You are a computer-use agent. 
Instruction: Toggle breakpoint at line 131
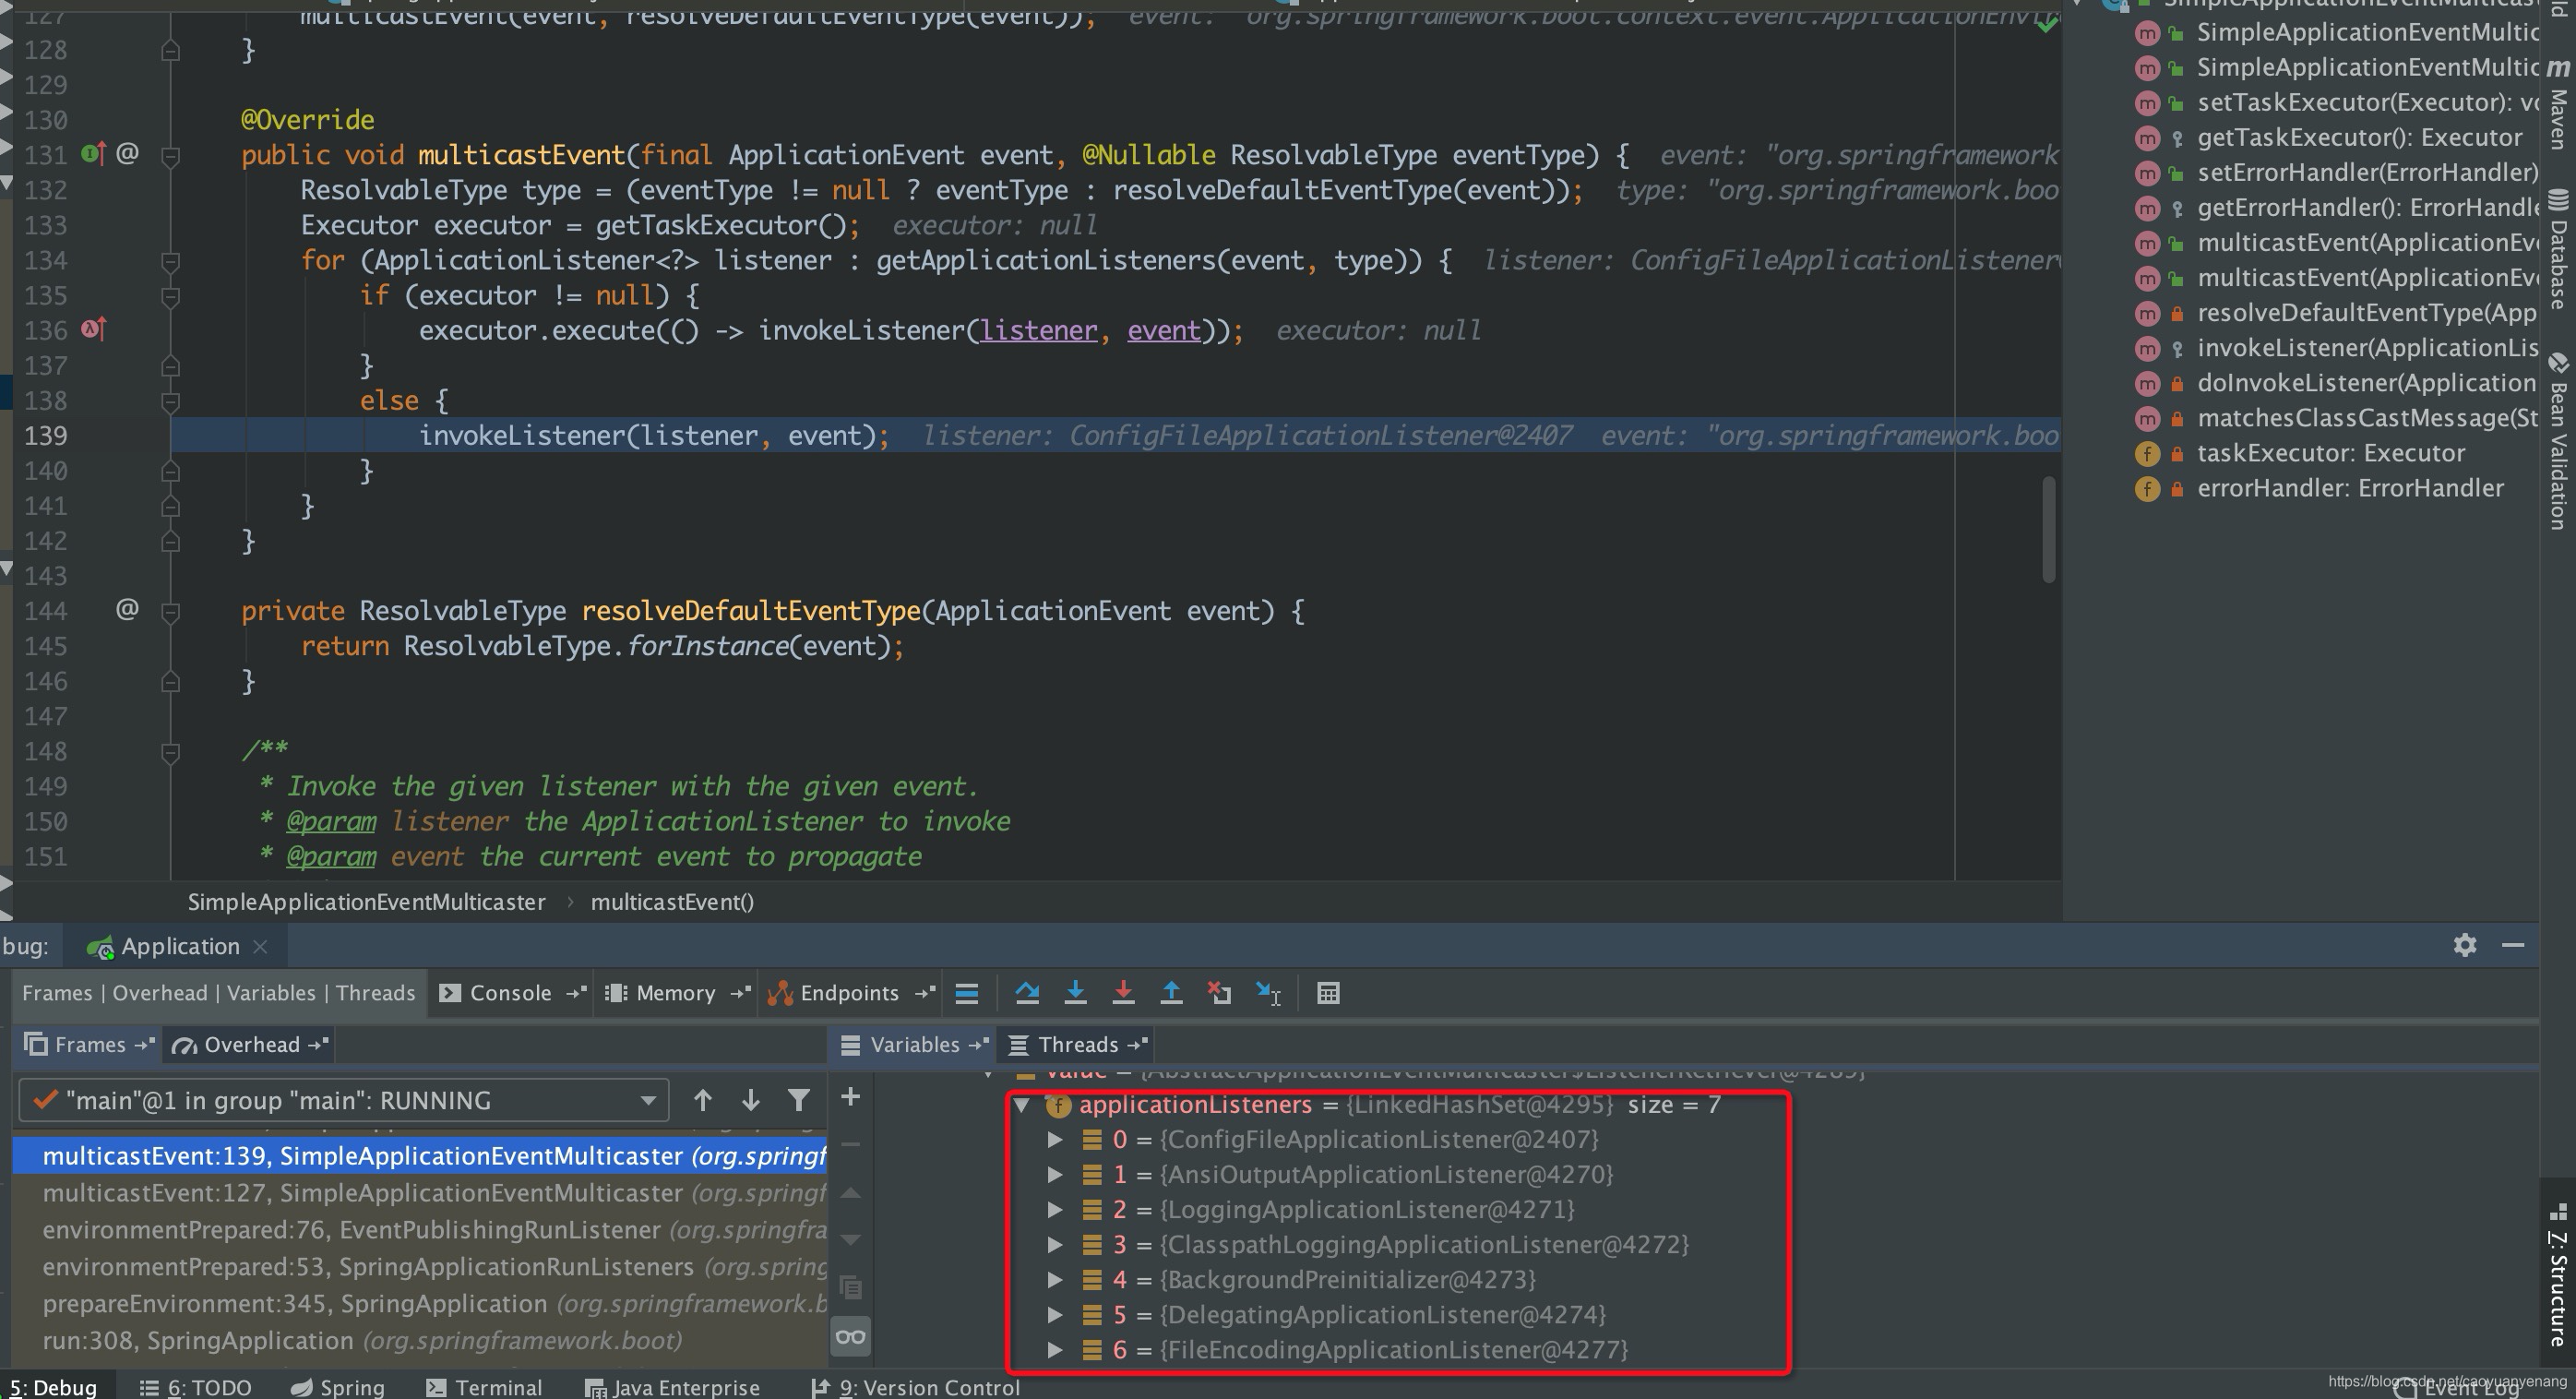pos(95,155)
